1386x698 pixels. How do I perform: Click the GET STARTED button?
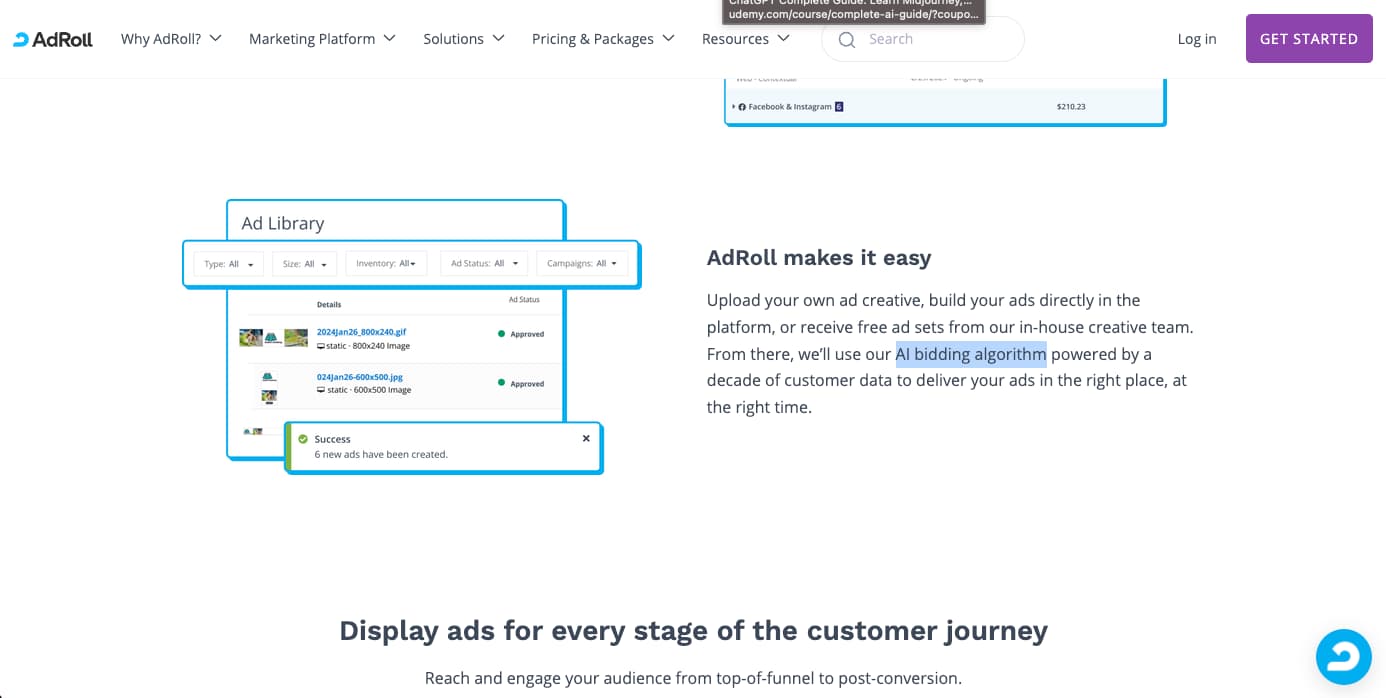point(1309,39)
